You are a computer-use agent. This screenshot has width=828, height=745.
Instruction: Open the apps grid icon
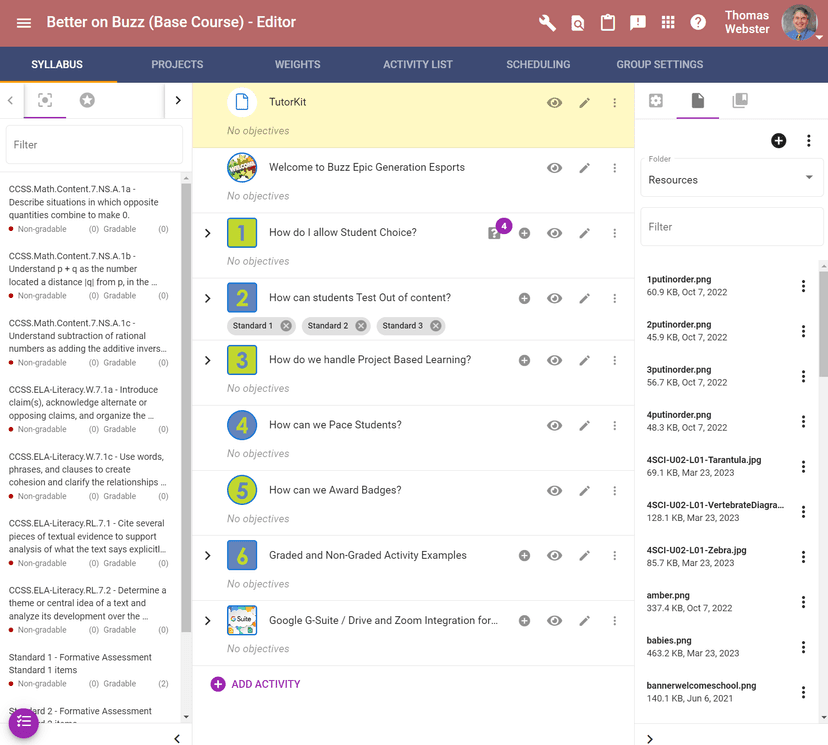point(668,23)
